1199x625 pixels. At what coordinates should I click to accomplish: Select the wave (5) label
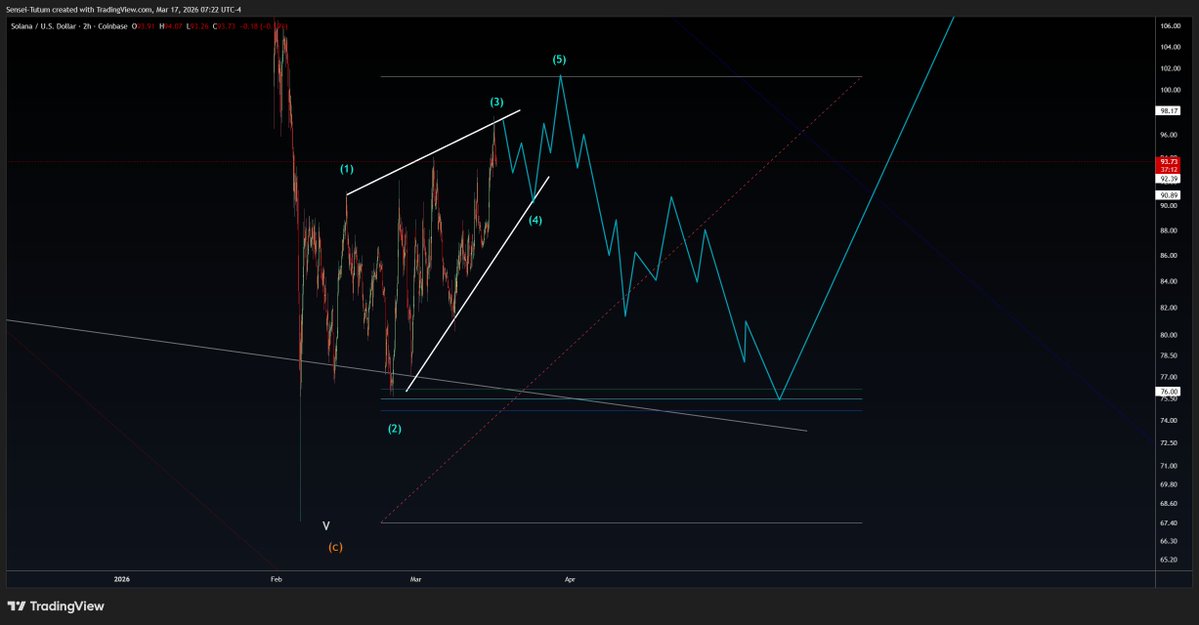tap(559, 60)
